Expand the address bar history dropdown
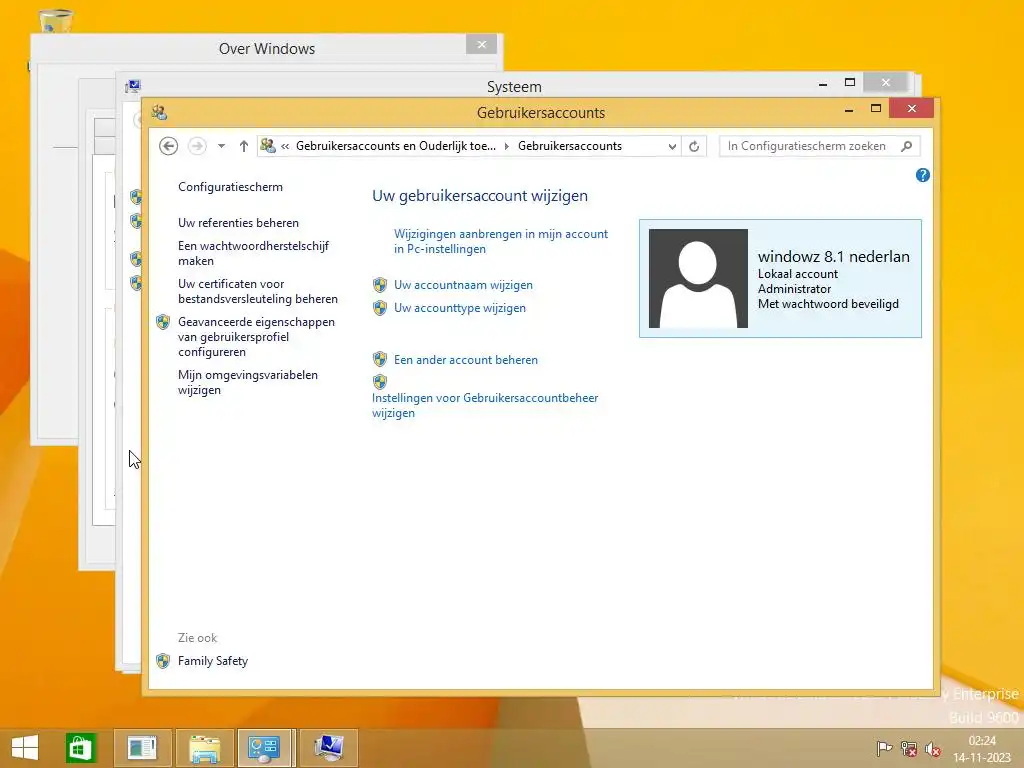The height and width of the screenshot is (768, 1024). [672, 146]
